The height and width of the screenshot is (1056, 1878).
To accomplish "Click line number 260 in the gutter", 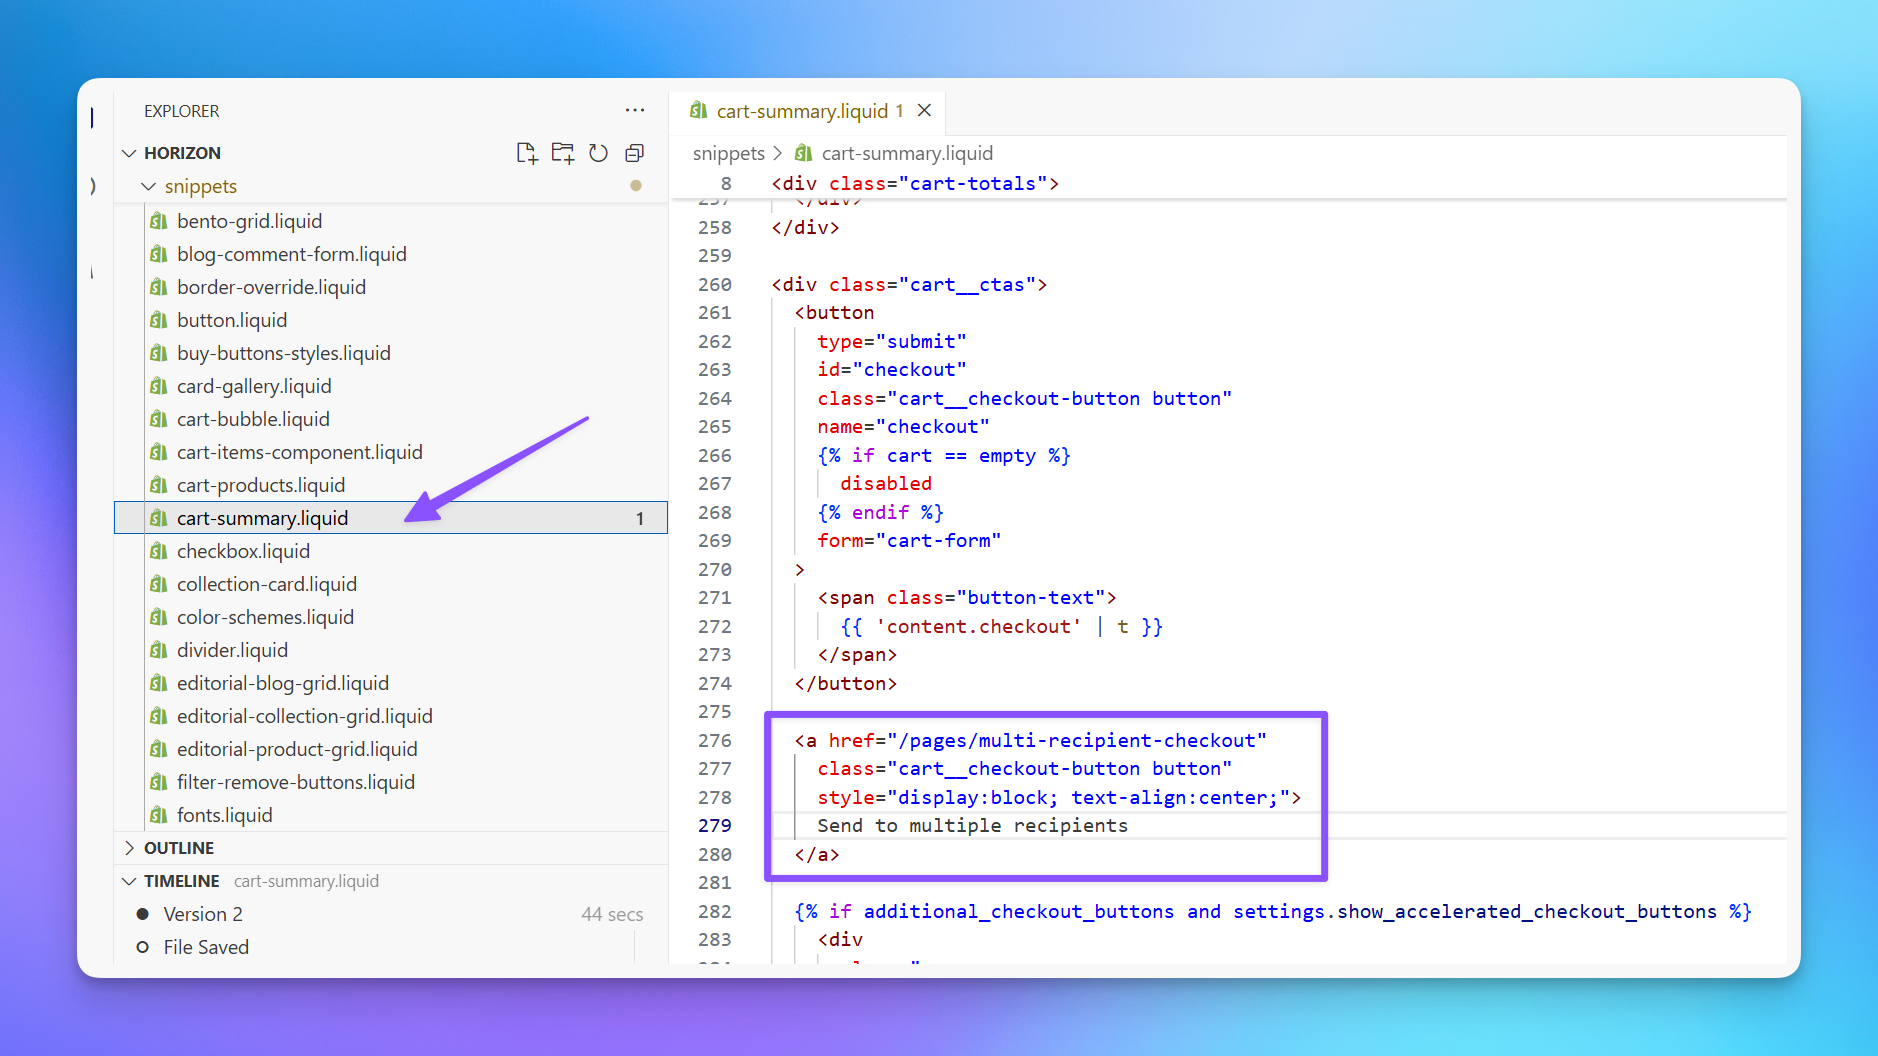I will (x=715, y=284).
